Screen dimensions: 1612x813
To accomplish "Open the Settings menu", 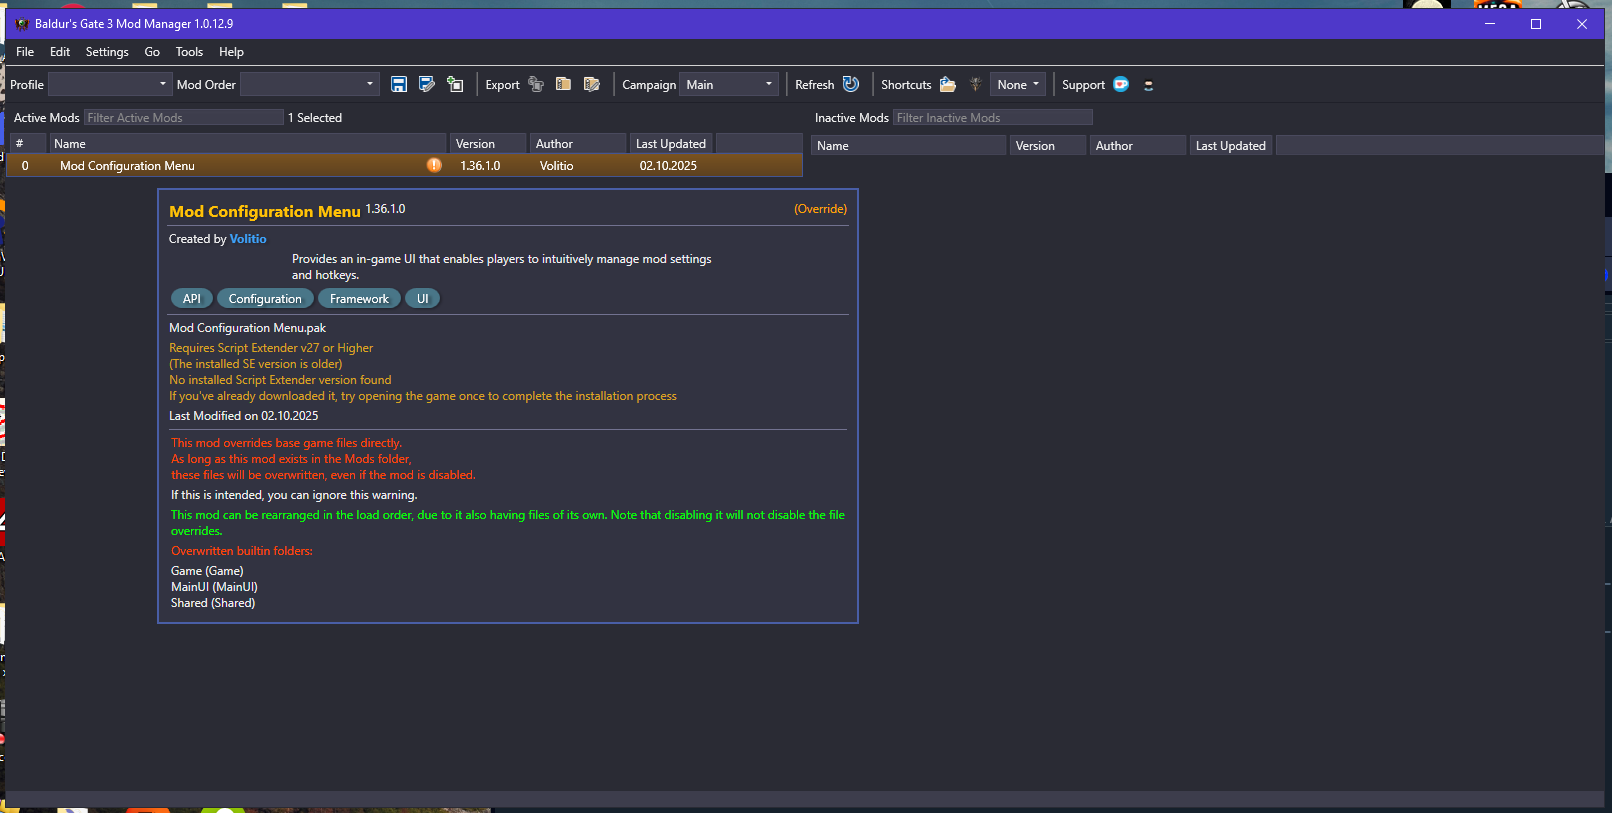I will click(107, 52).
